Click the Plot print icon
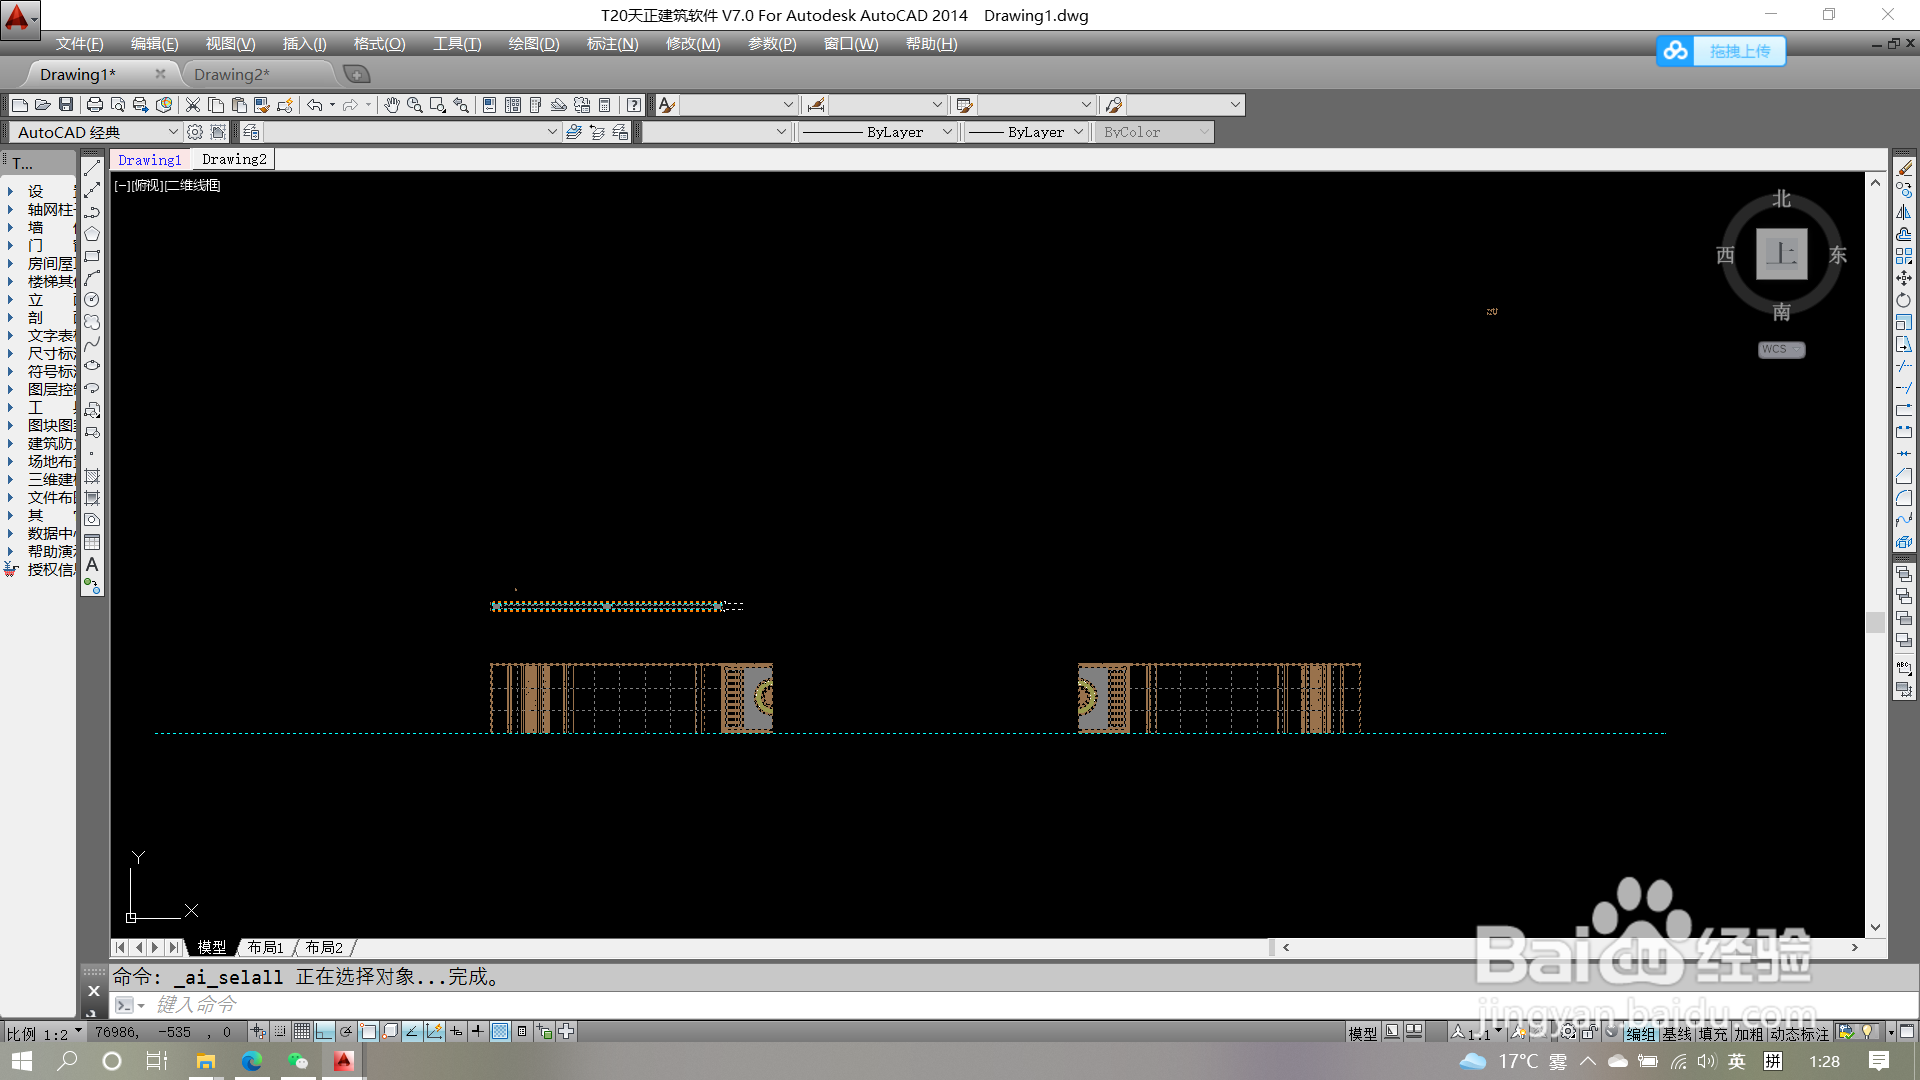The height and width of the screenshot is (1080, 1920). click(x=95, y=105)
